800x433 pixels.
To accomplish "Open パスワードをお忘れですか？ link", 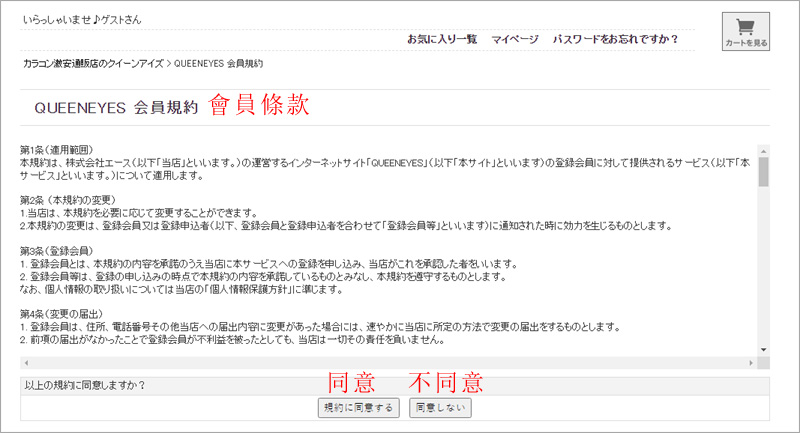I will pyautogui.click(x=615, y=39).
